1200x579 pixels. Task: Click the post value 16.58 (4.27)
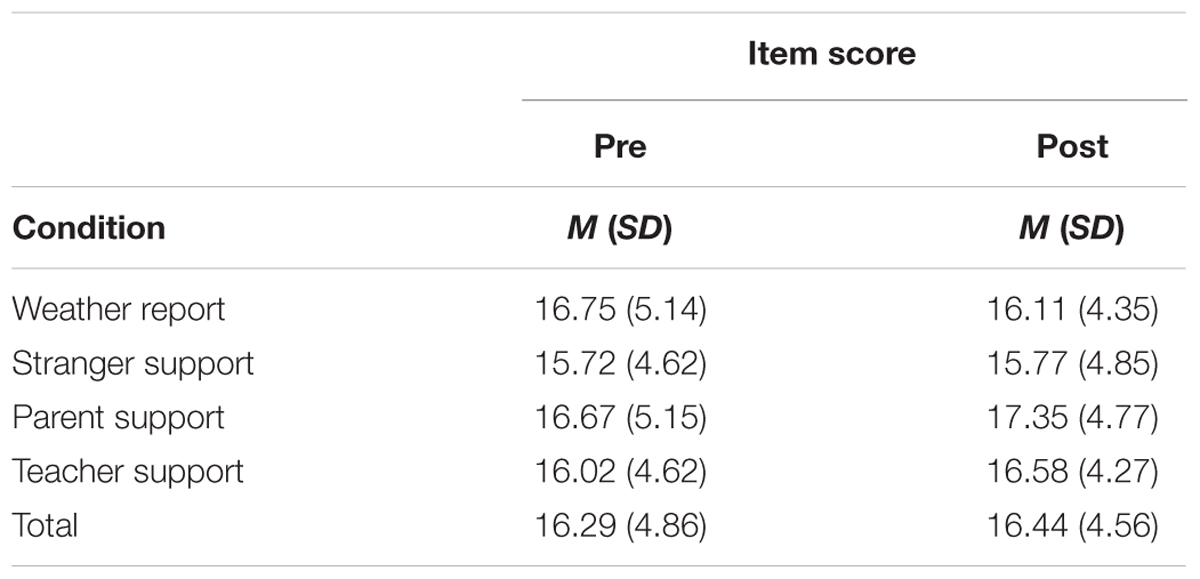tap(1072, 472)
